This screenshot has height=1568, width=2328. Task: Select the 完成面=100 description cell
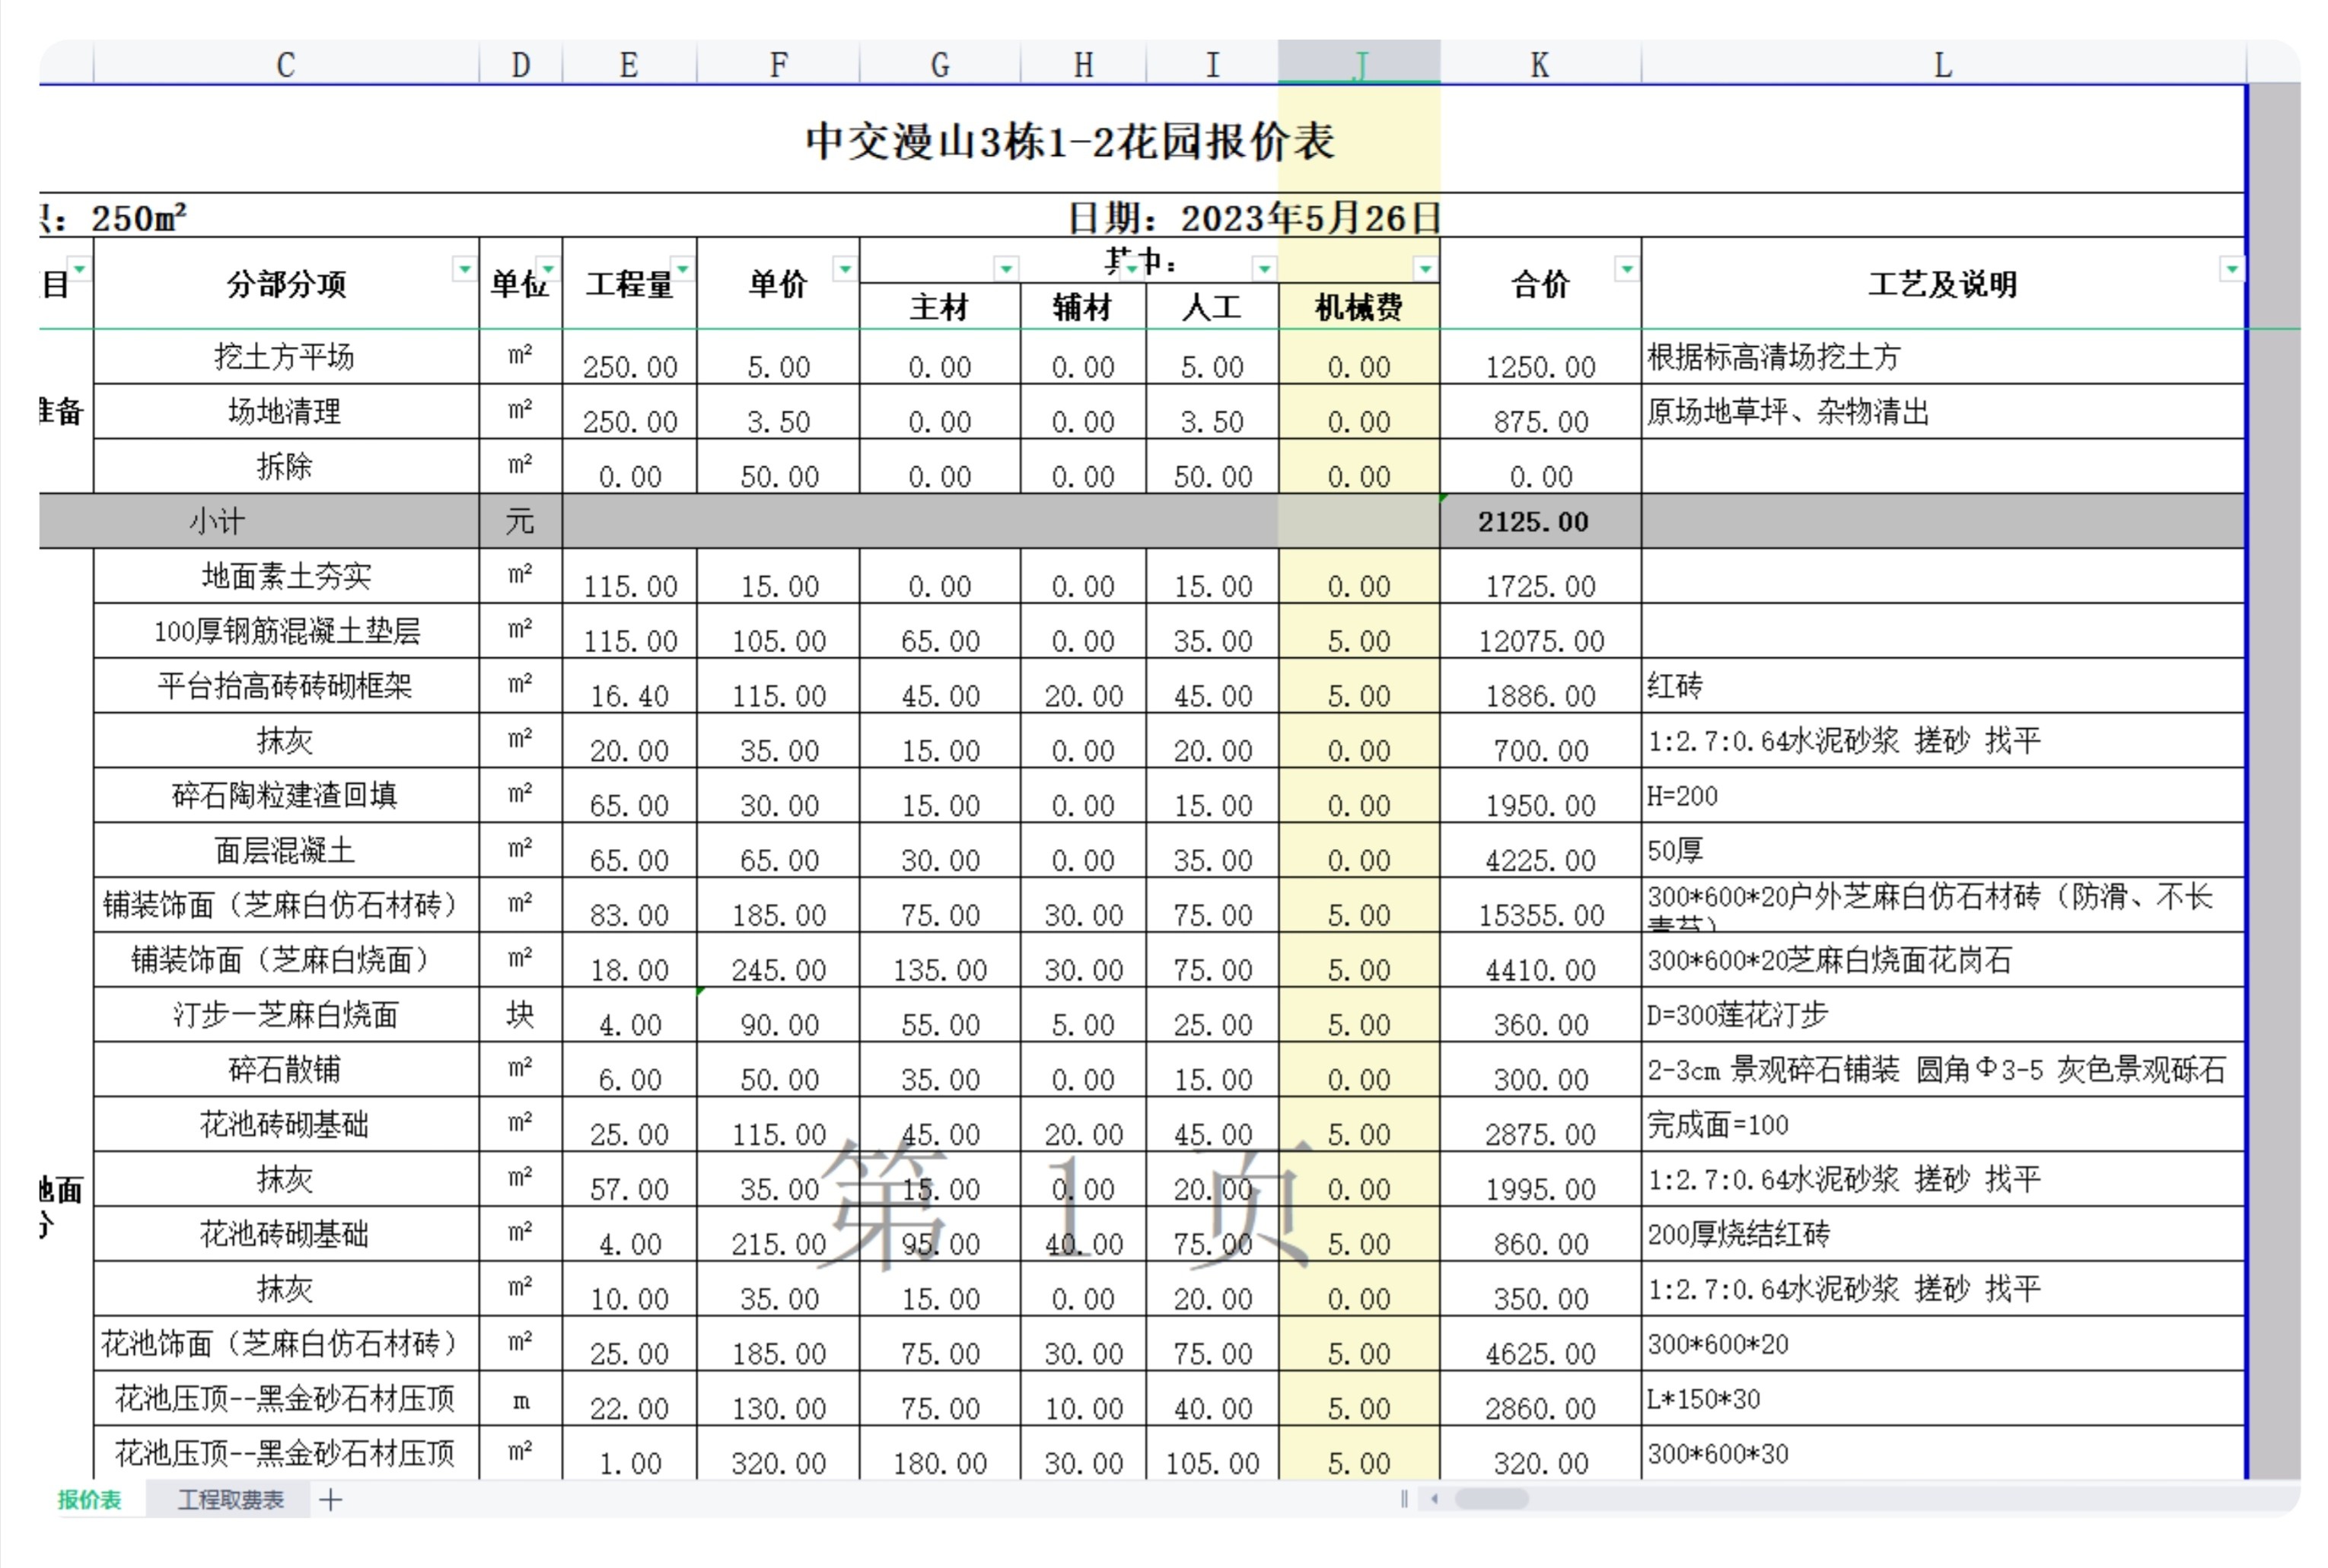click(1943, 1125)
